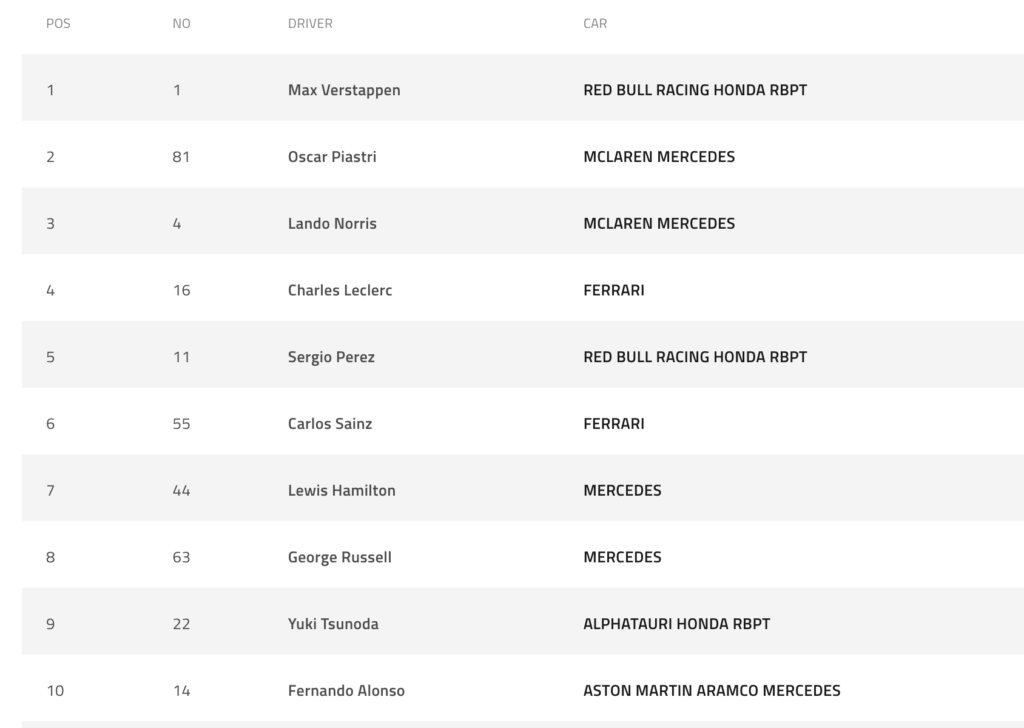Click on Charles Leclerc's name

click(340, 291)
